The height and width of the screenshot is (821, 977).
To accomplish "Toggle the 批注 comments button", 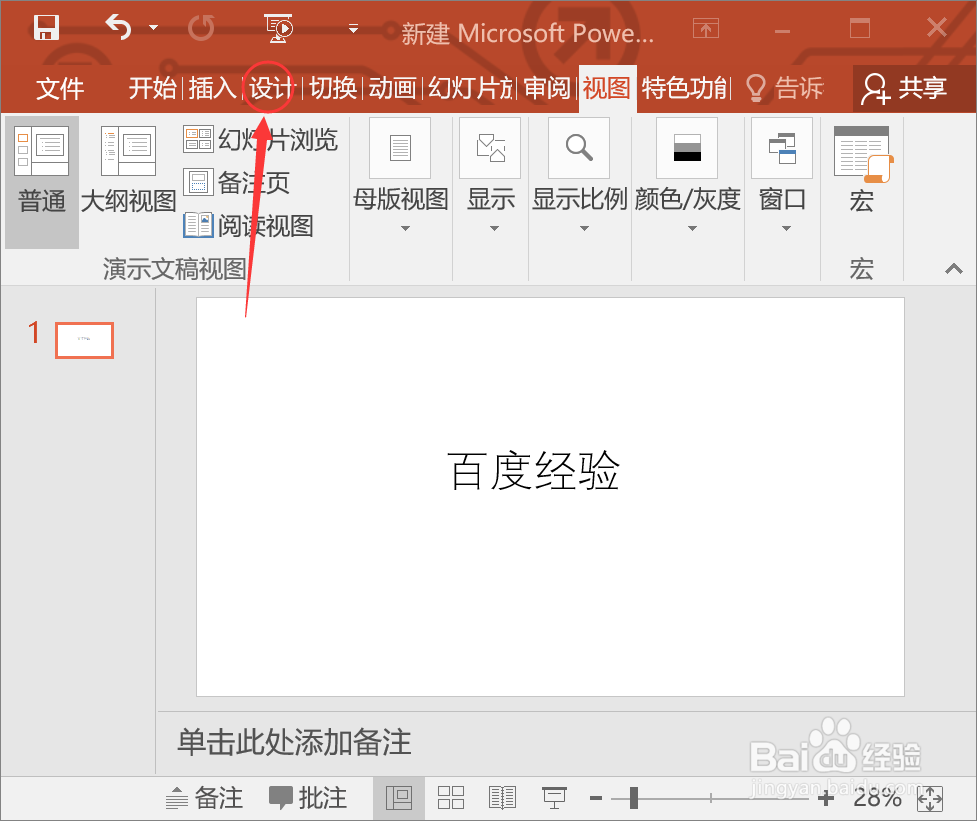I will tap(308, 798).
